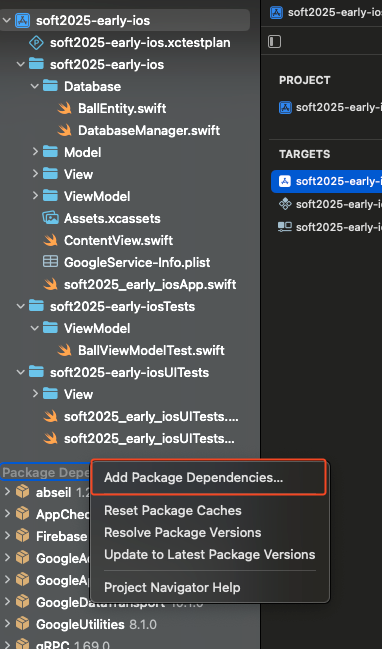Select the app target with the blue icon
This screenshot has width=382, height=649.
(285, 181)
